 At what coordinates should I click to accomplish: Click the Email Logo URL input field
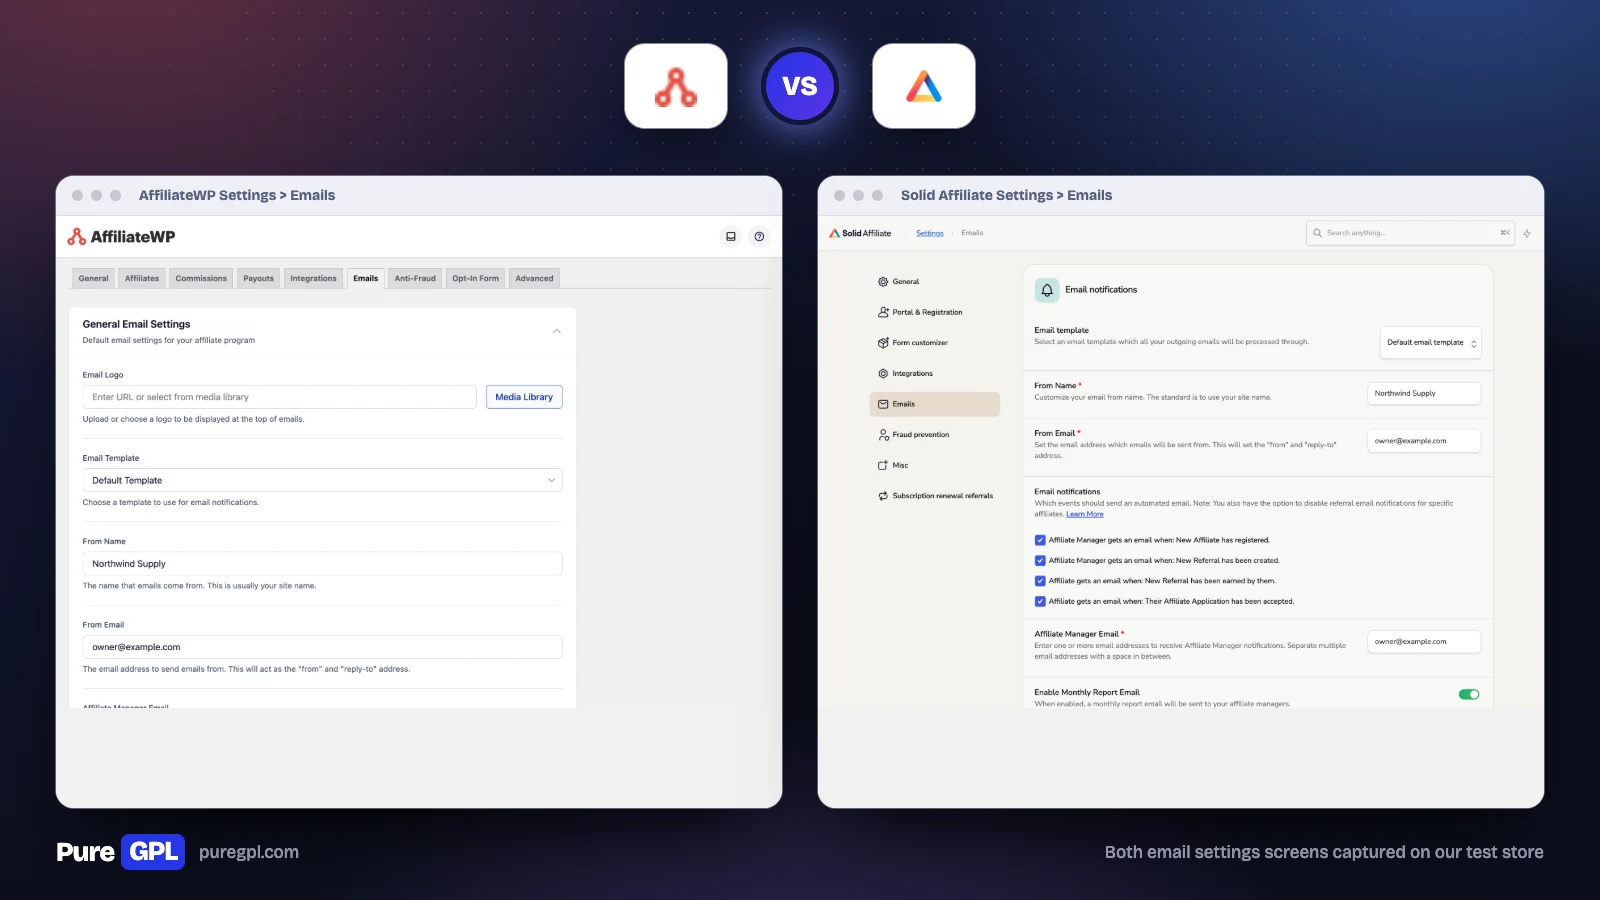(x=279, y=397)
